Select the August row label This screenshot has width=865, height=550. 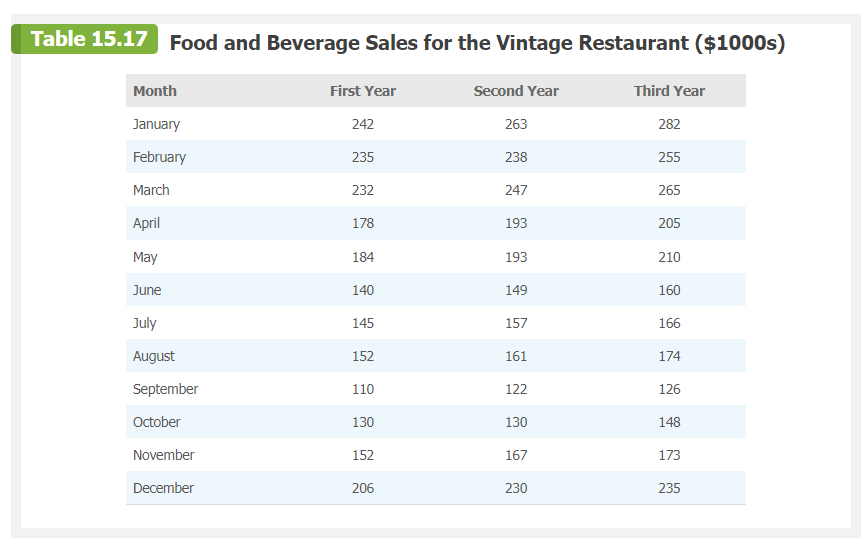click(x=153, y=356)
